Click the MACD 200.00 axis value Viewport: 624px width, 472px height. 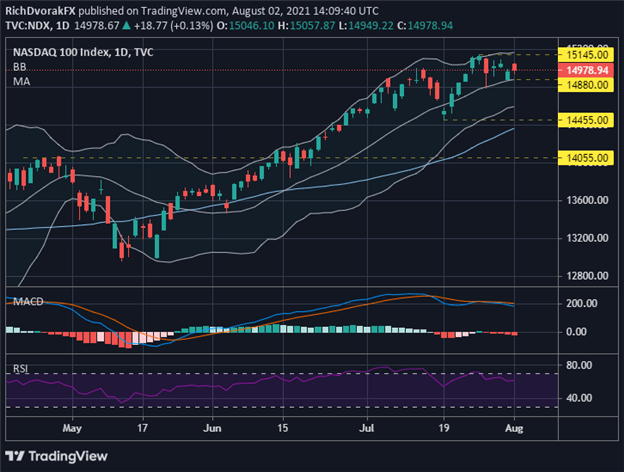(582, 304)
